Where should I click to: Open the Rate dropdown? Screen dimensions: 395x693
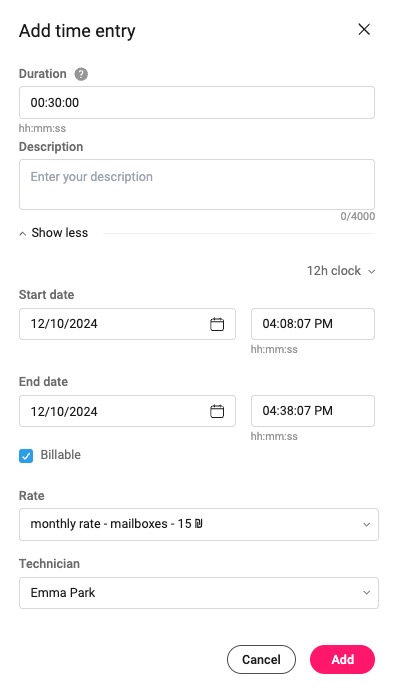point(199,524)
